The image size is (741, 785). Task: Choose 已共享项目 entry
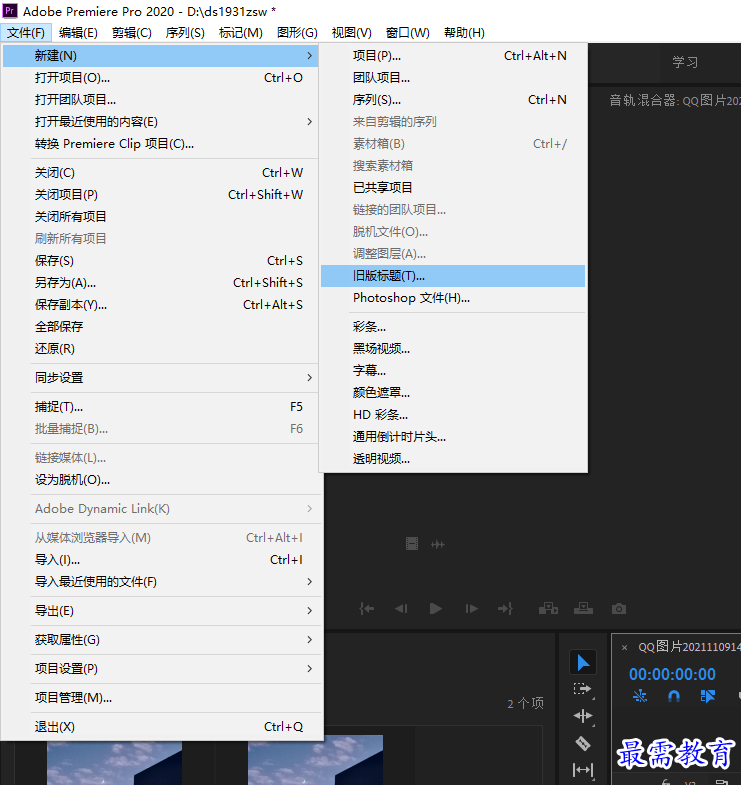point(453,188)
